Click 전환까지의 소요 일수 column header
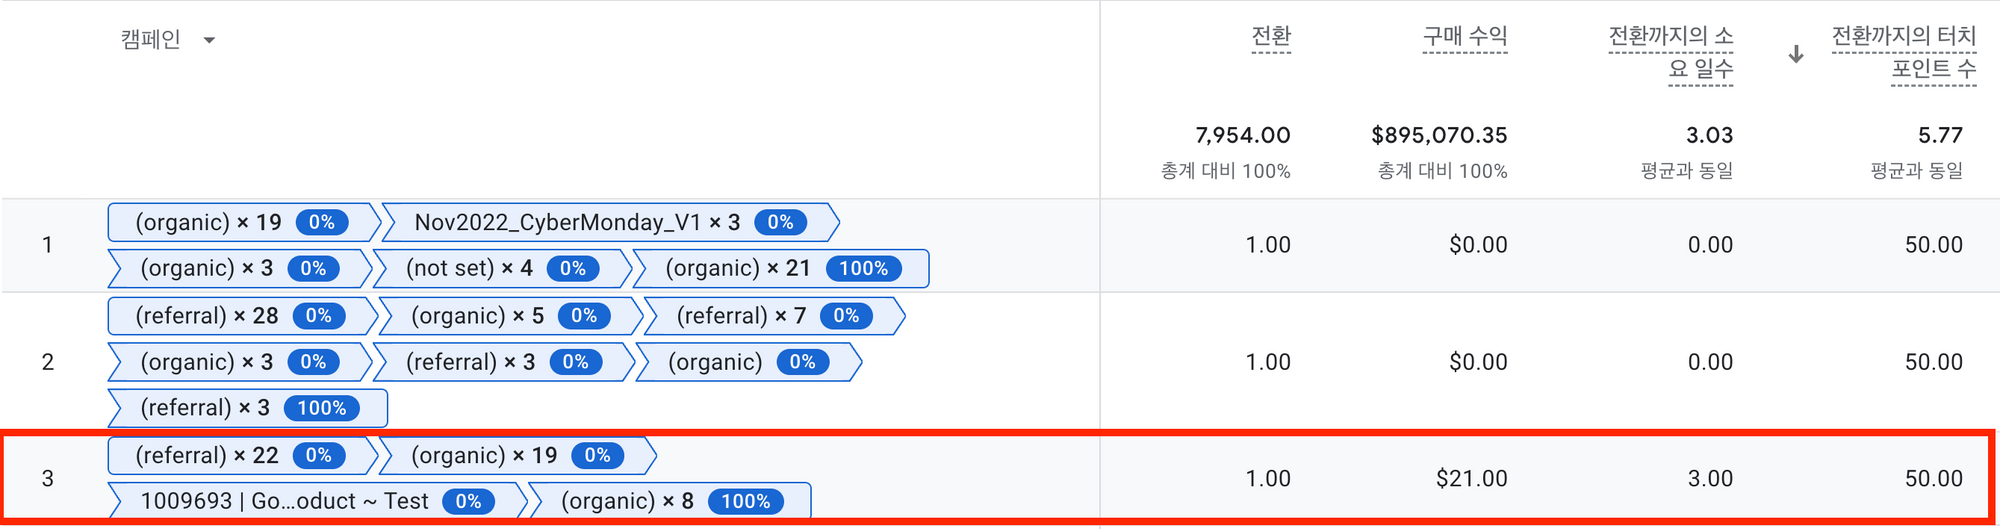Viewport: 2000px width, 529px height. coord(1671,53)
